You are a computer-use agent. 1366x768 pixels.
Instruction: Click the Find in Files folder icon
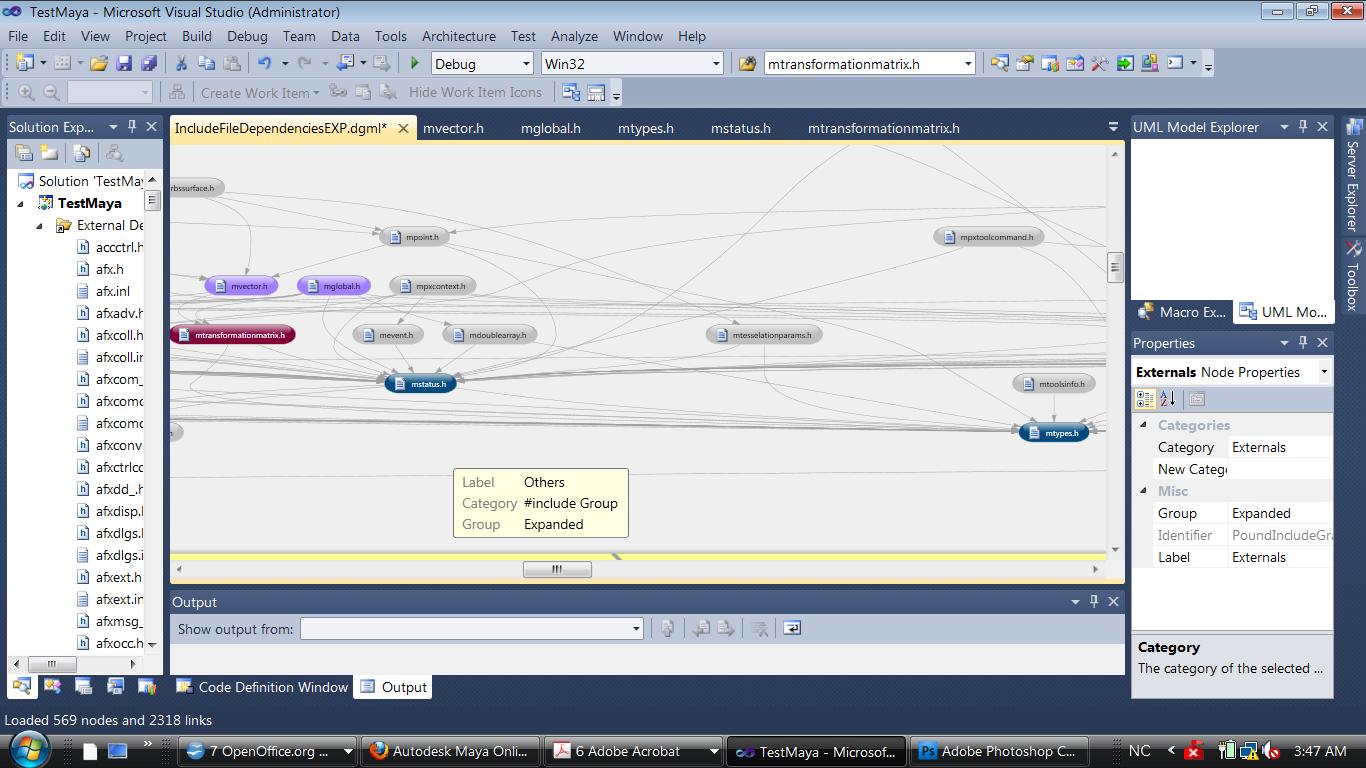[x=747, y=63]
